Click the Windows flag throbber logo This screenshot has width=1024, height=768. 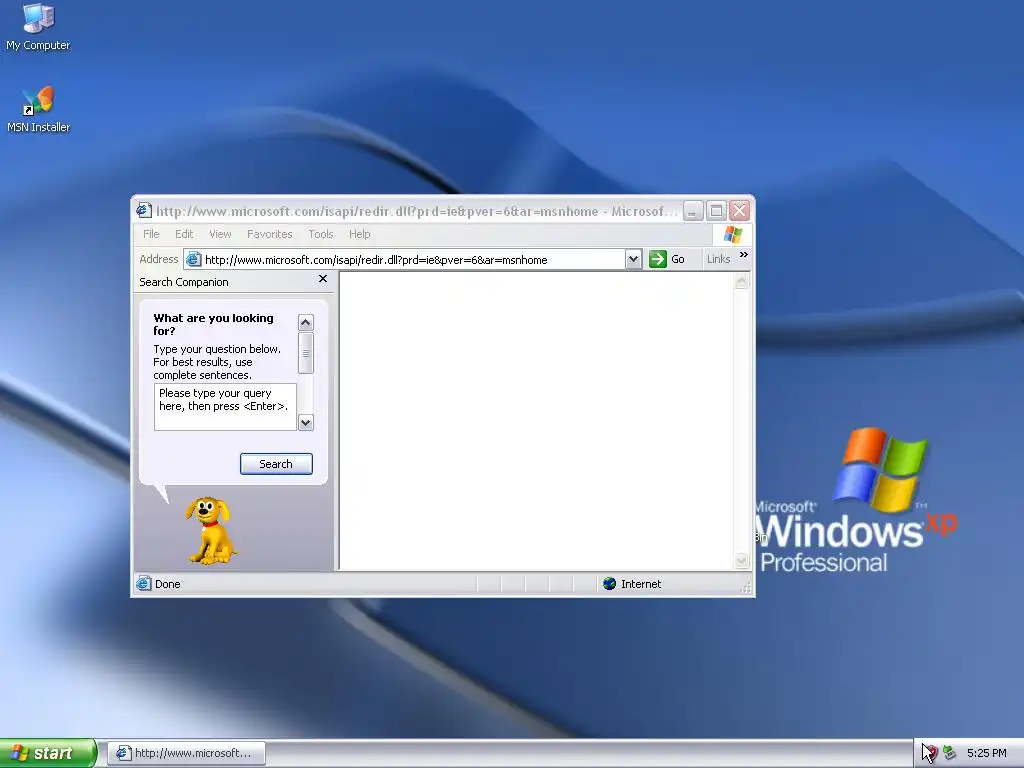pyautogui.click(x=732, y=234)
